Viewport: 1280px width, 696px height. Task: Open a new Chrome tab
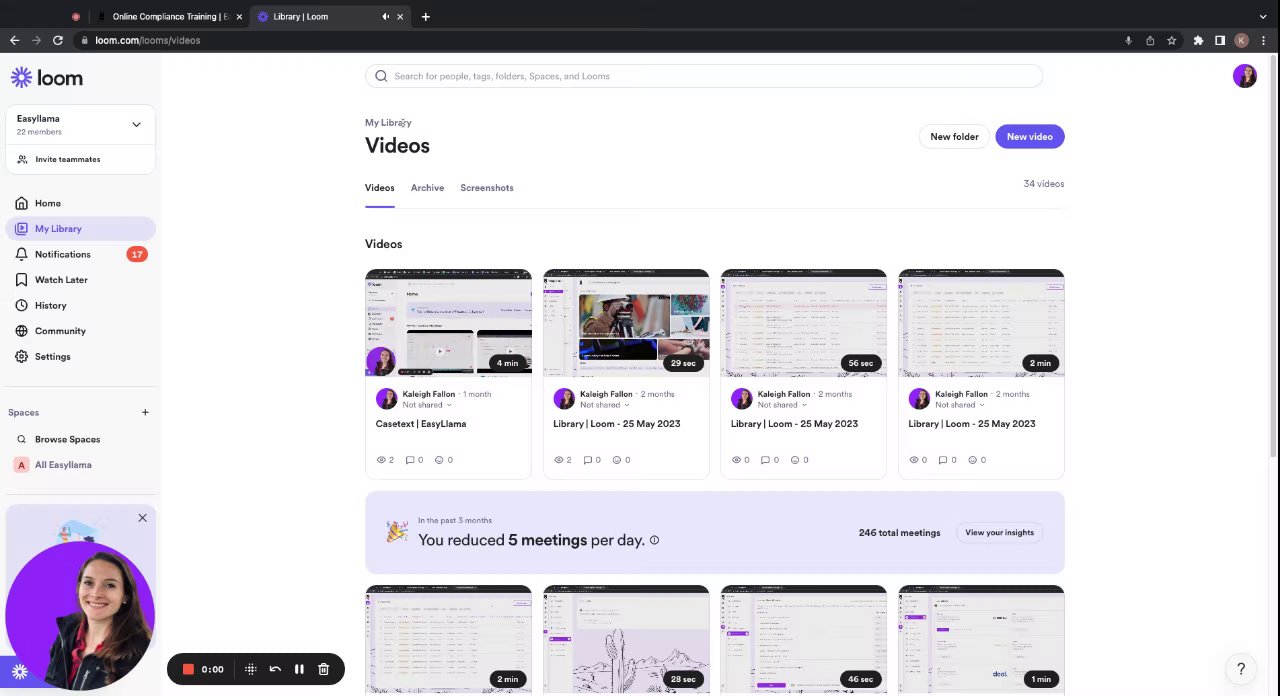pos(425,16)
